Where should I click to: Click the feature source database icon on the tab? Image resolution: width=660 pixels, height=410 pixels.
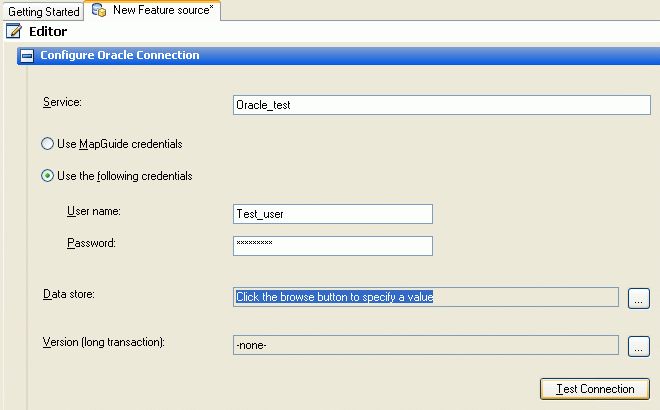[x=99, y=10]
